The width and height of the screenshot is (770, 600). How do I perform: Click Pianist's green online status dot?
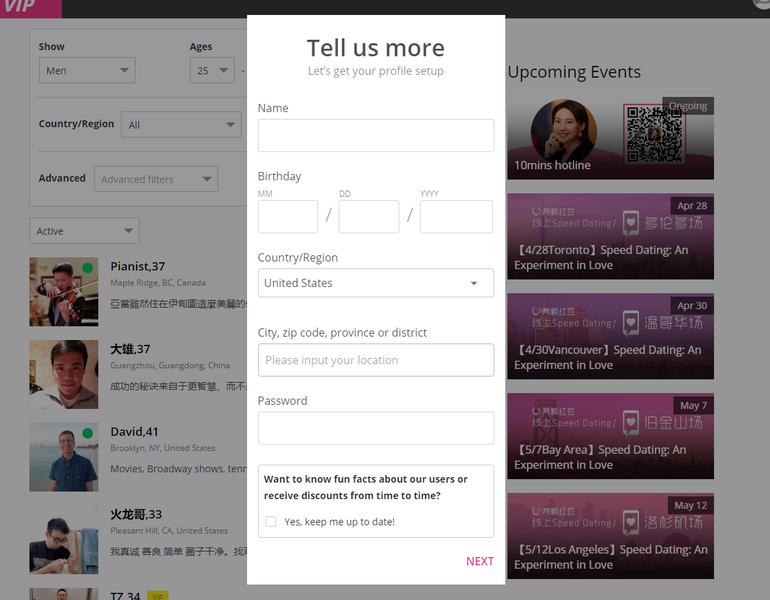87,268
